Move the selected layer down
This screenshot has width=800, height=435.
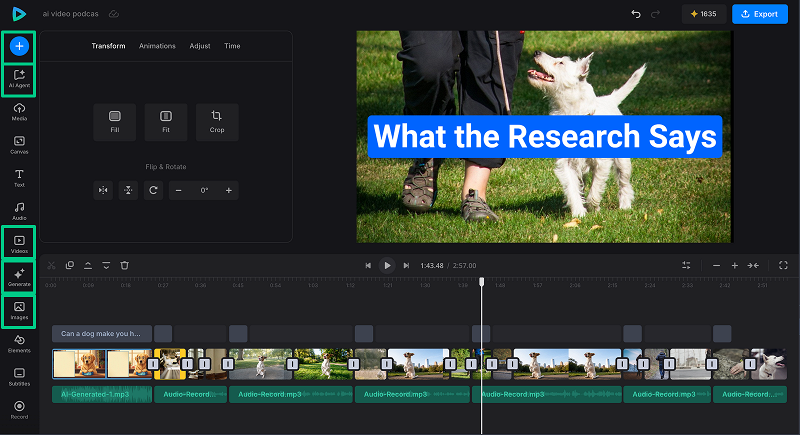point(106,265)
